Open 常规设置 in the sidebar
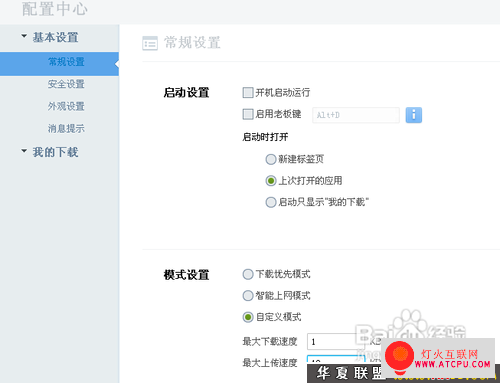The height and width of the screenshot is (383, 500). pyautogui.click(x=59, y=64)
